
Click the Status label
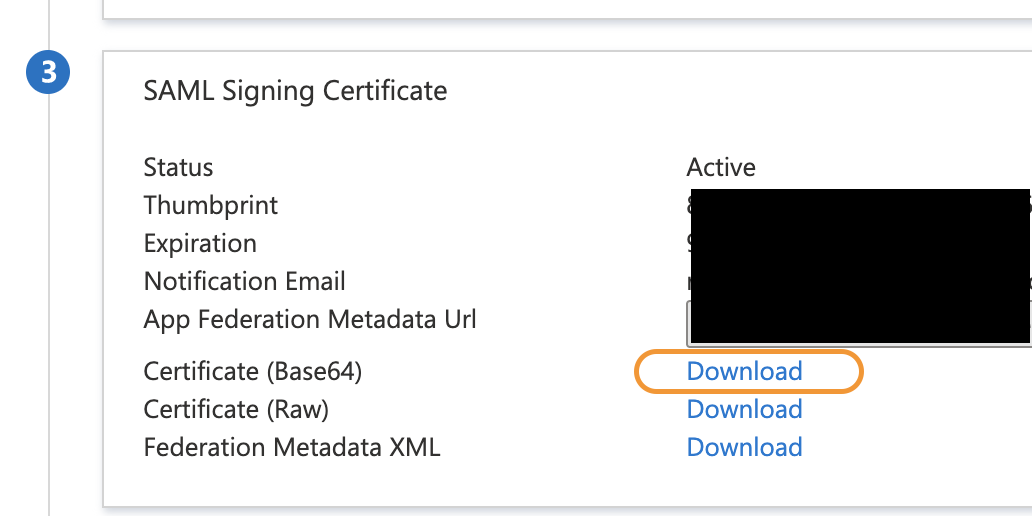[178, 167]
